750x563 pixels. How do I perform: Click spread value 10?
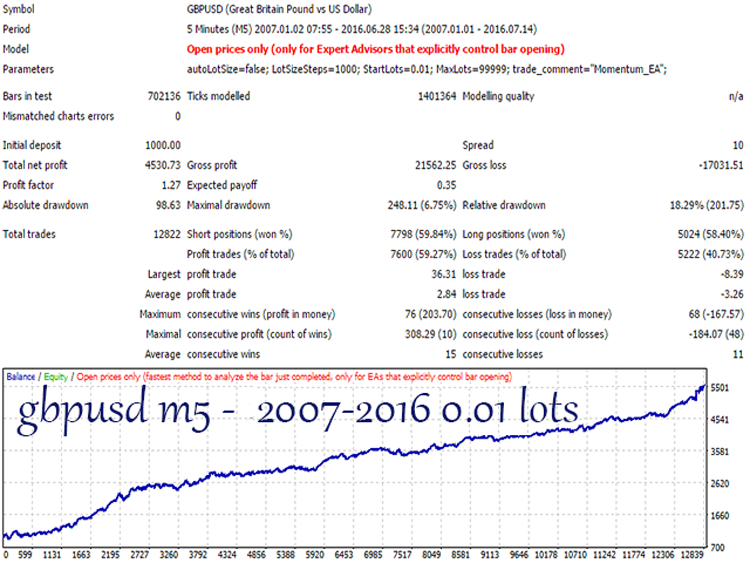[x=738, y=145]
